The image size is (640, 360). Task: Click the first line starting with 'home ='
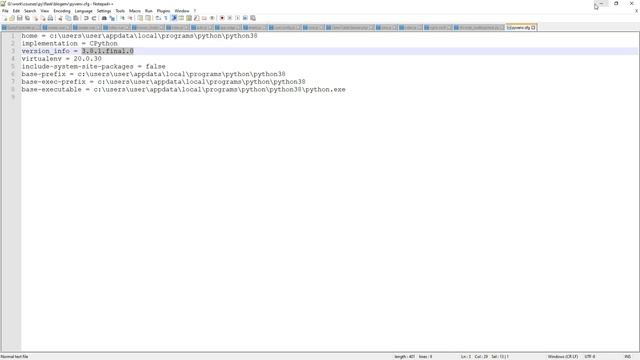139,36
